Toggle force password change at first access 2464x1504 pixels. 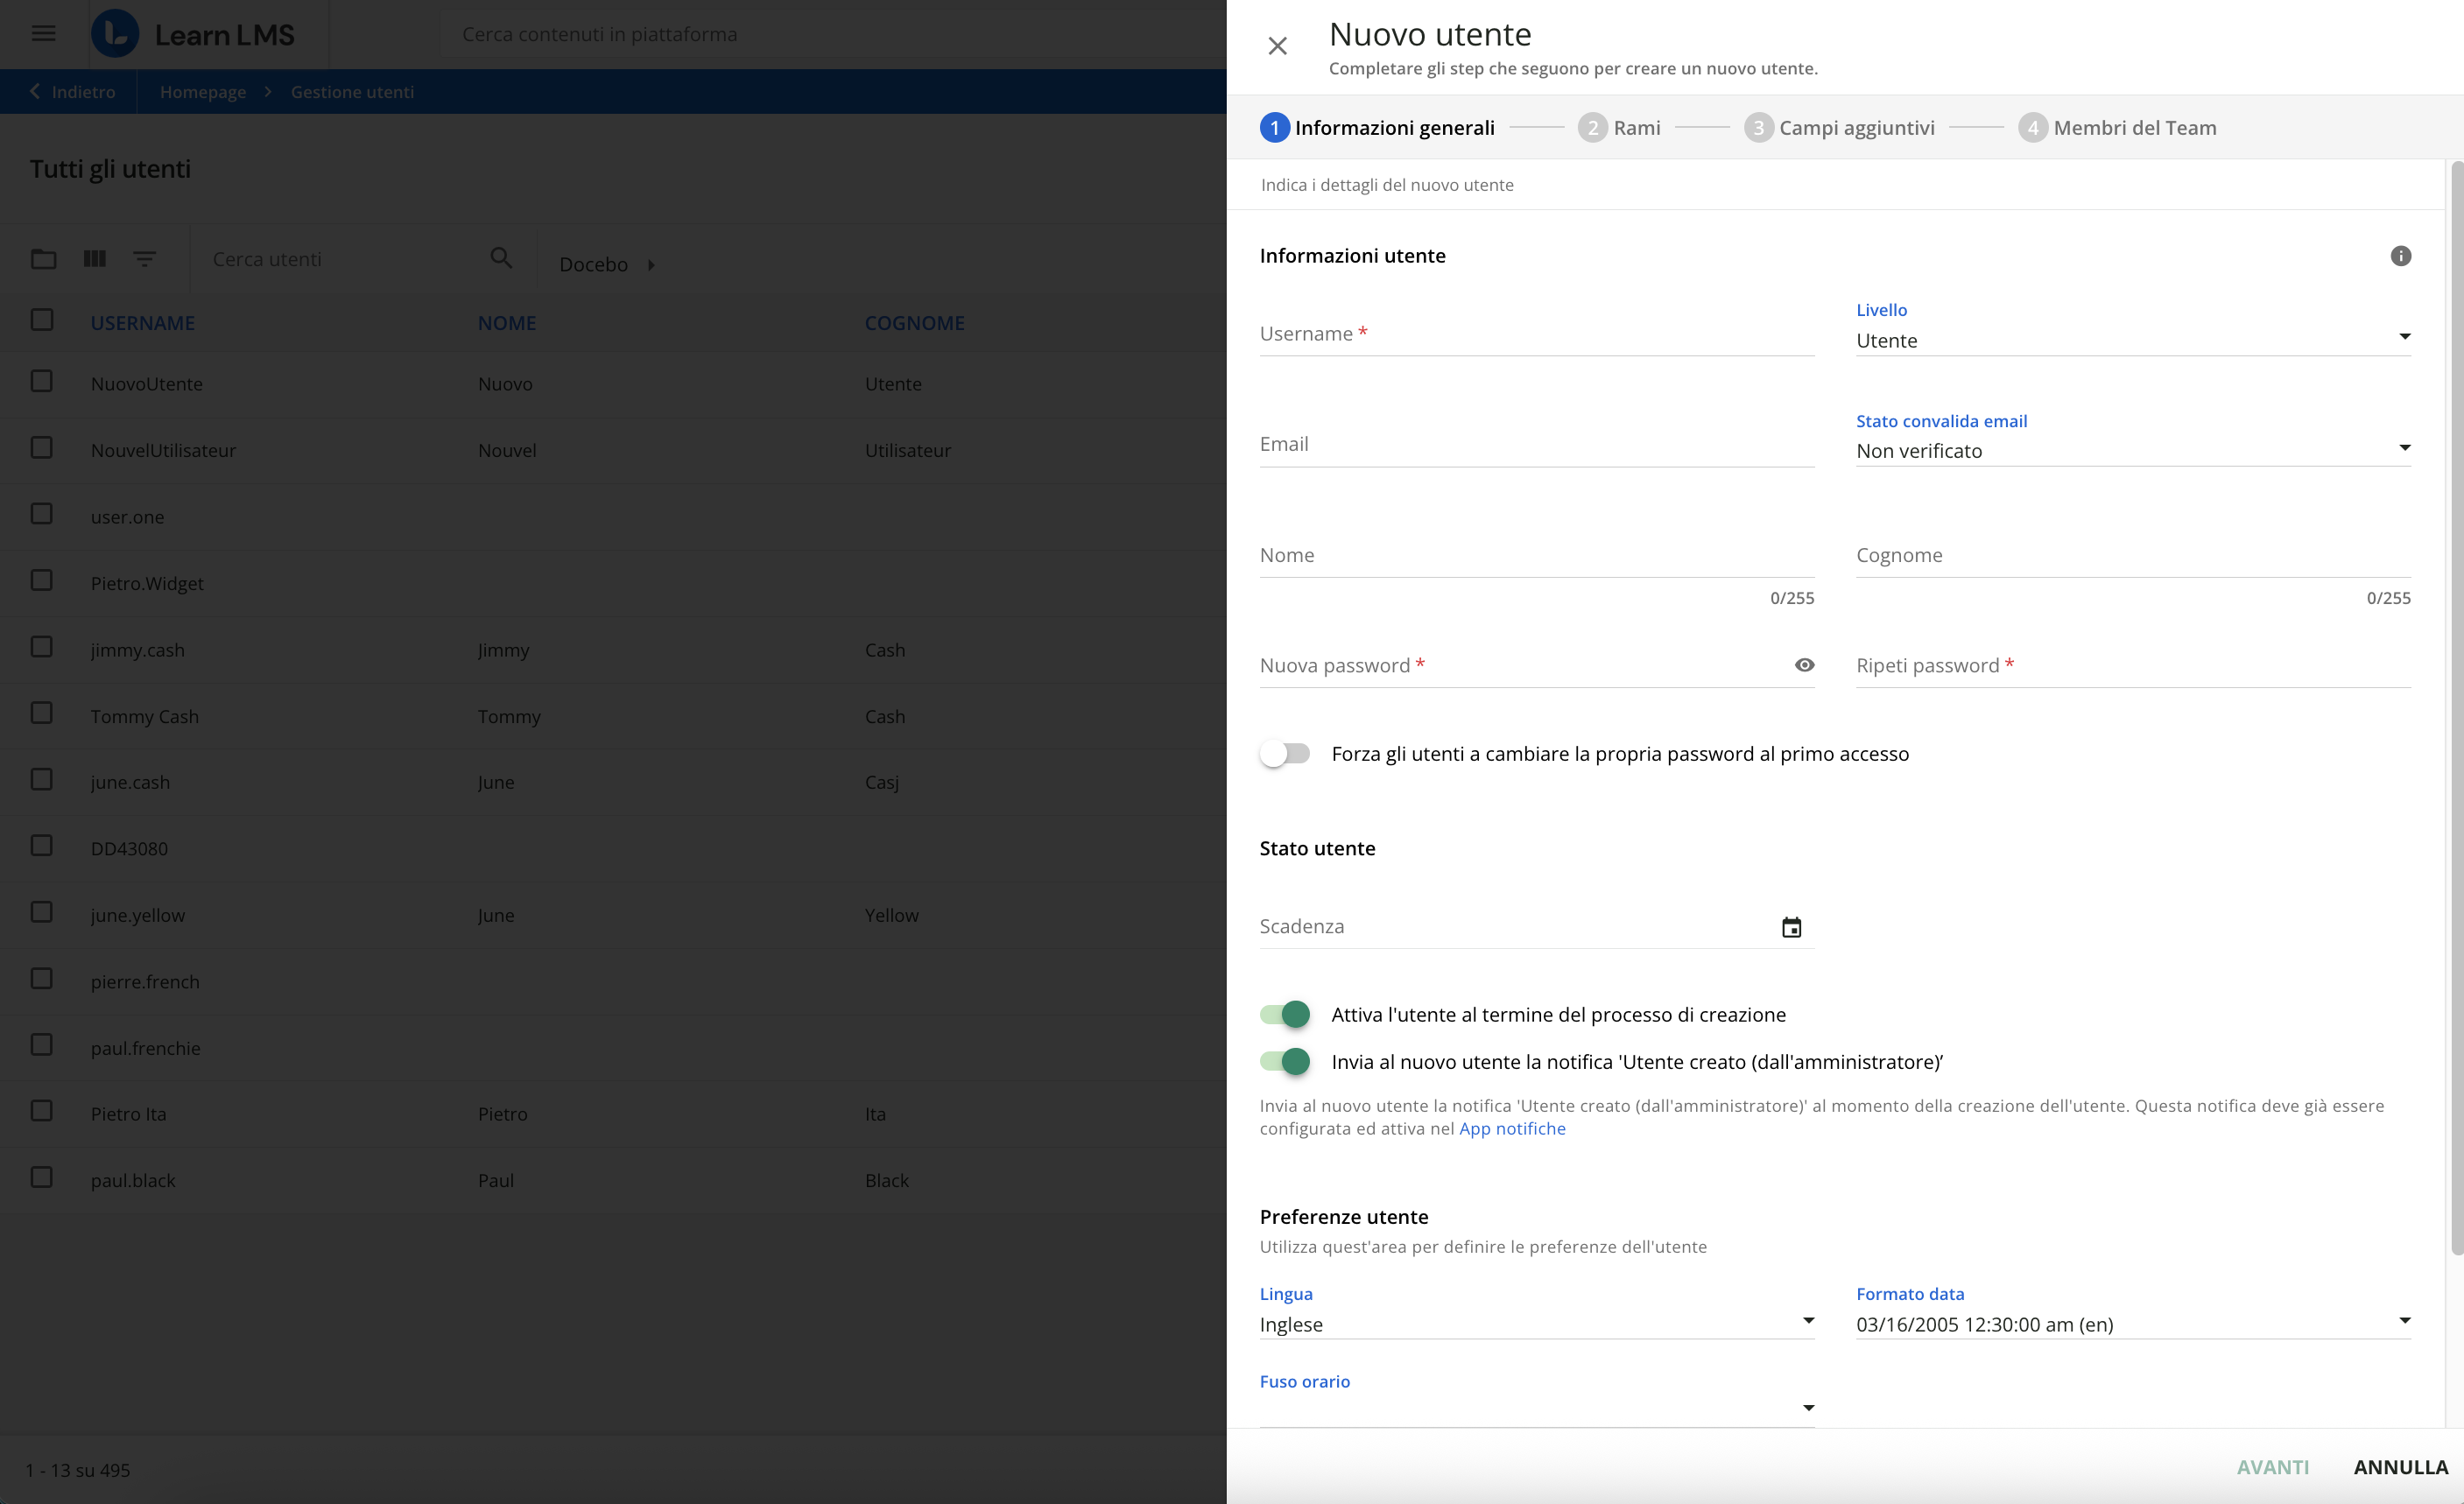coord(1285,753)
